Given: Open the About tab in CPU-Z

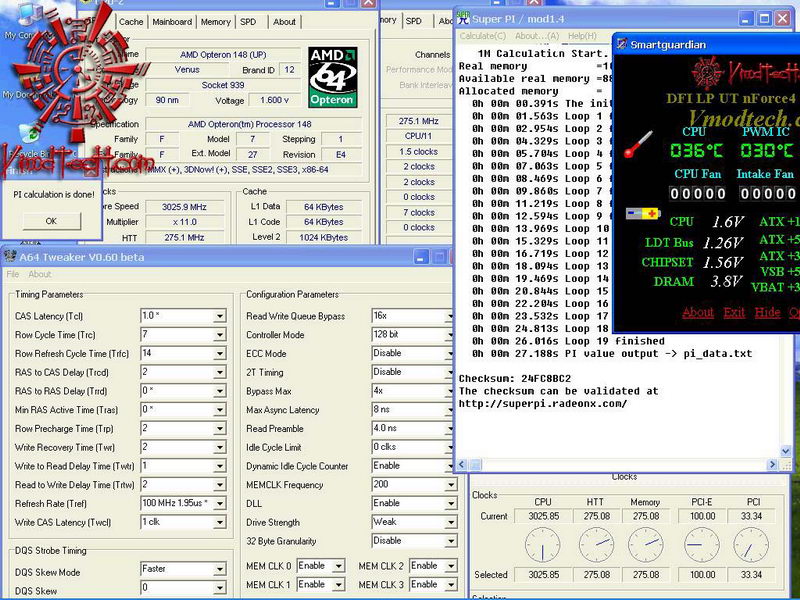Looking at the screenshot, I should point(284,22).
